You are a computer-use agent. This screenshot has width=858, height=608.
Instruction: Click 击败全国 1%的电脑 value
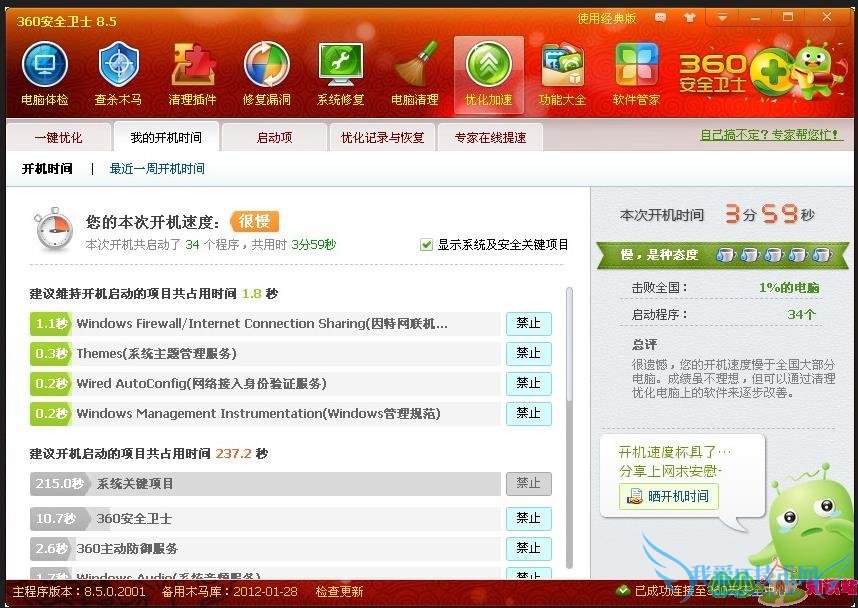pos(789,287)
